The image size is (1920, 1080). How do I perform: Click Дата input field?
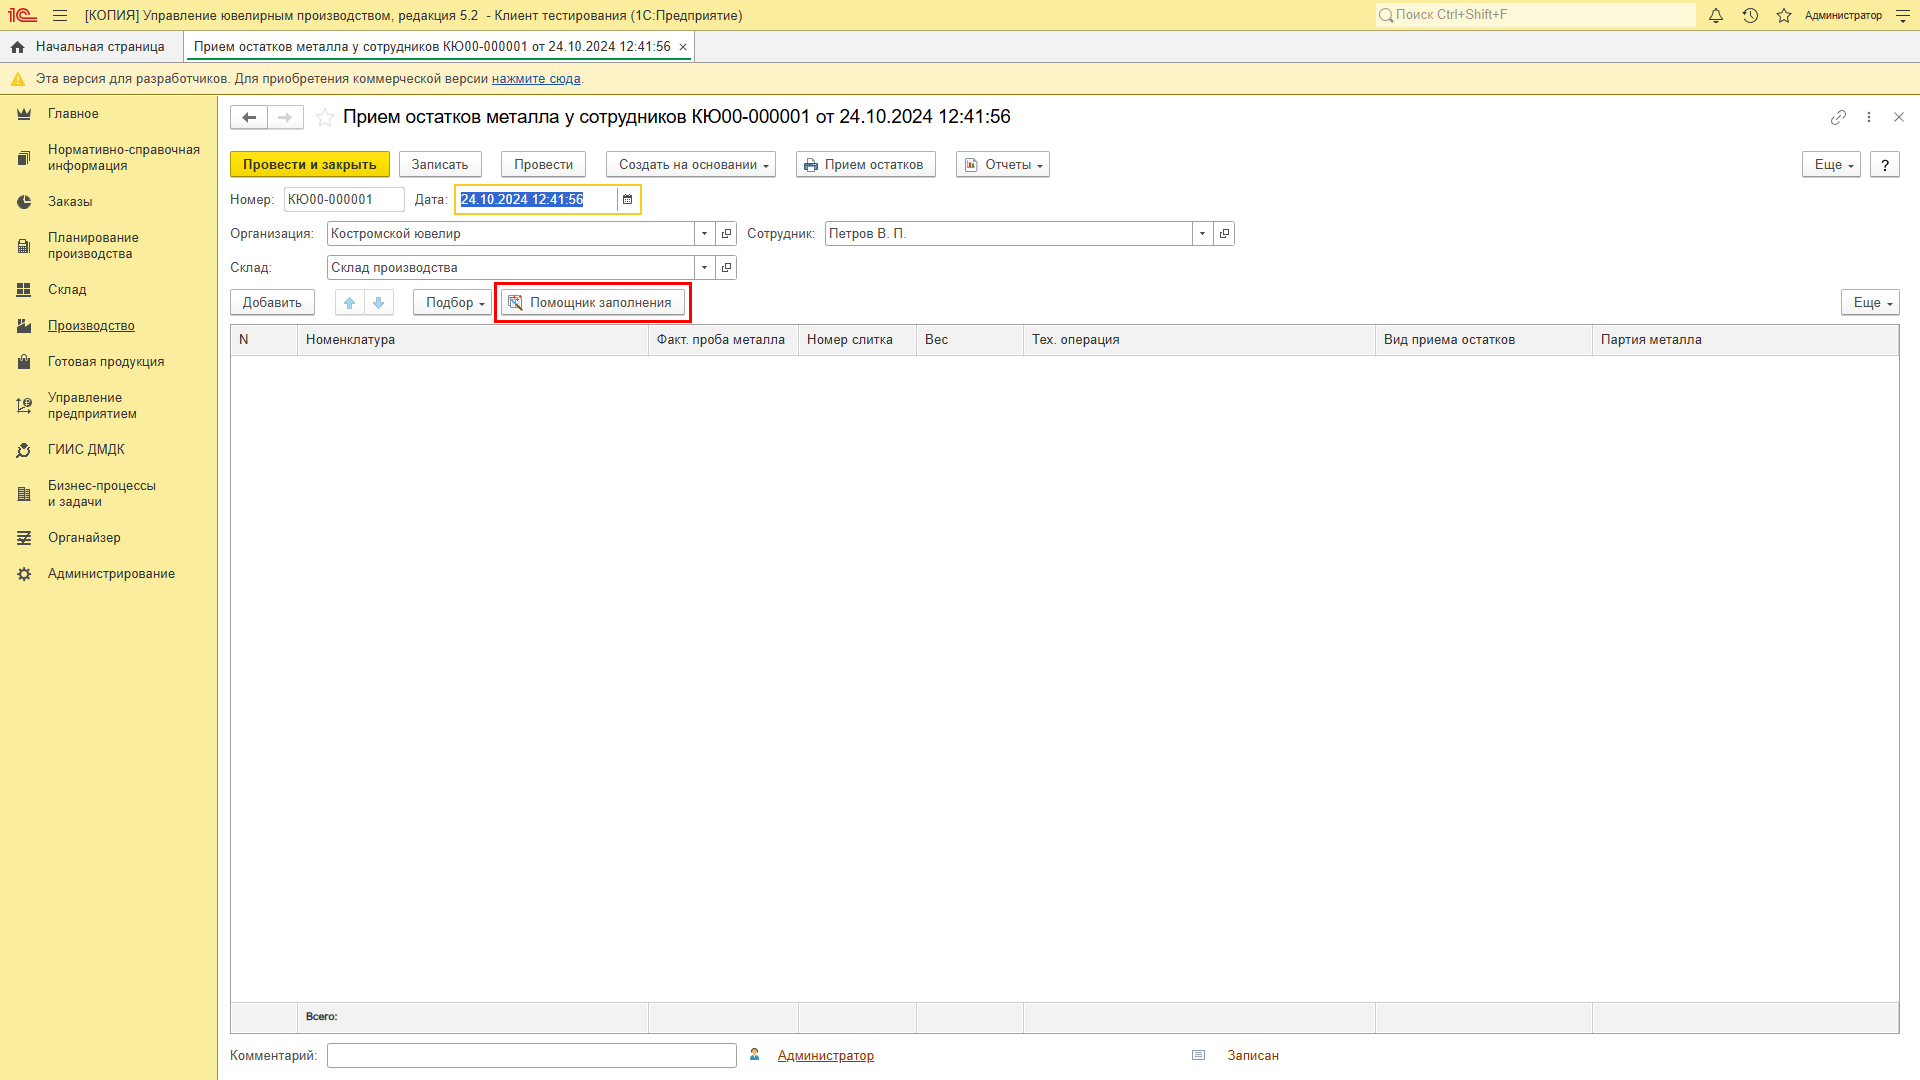coord(536,200)
